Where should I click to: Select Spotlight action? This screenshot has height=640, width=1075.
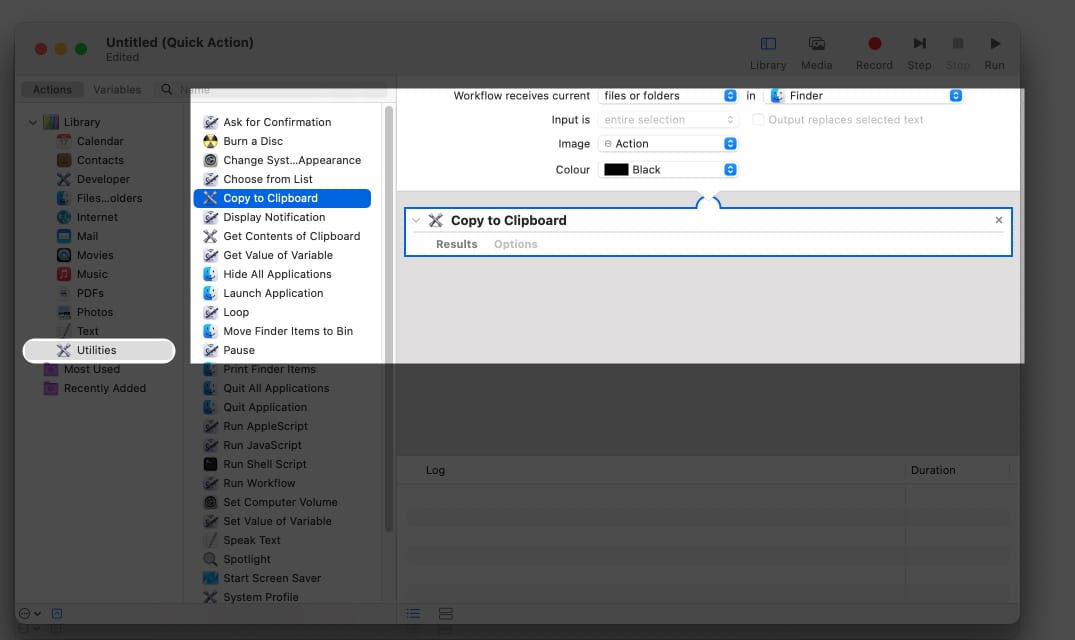tap(246, 560)
